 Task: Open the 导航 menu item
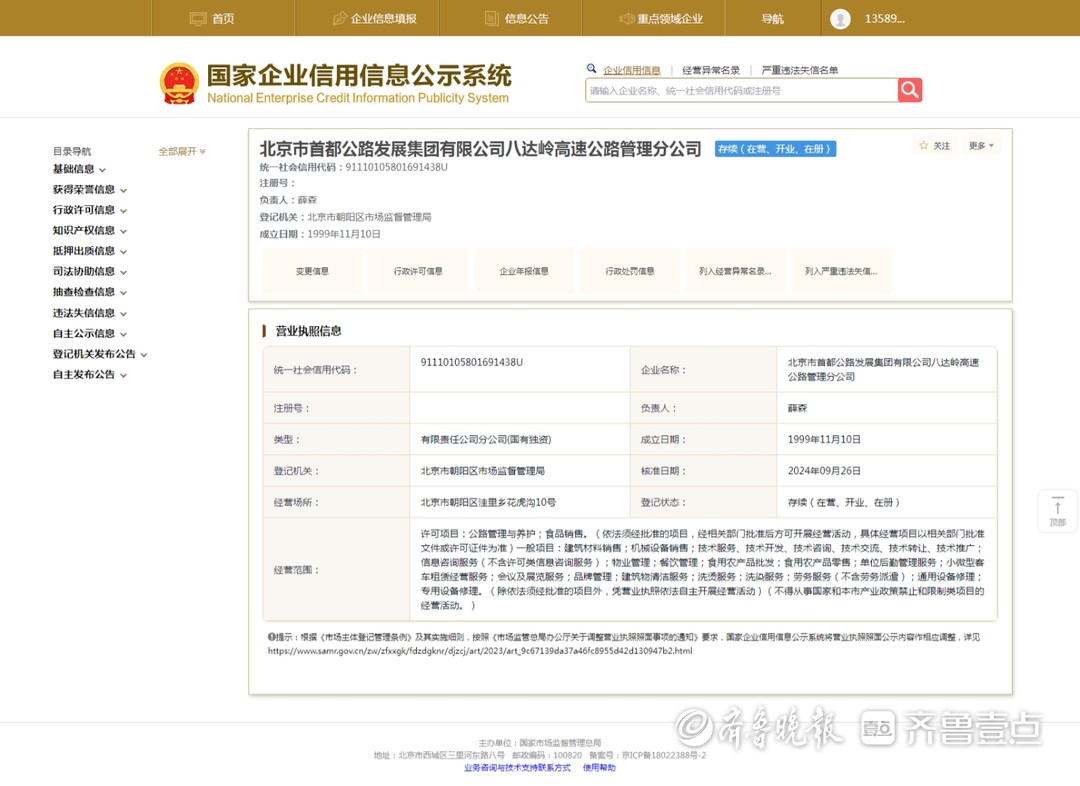772,19
